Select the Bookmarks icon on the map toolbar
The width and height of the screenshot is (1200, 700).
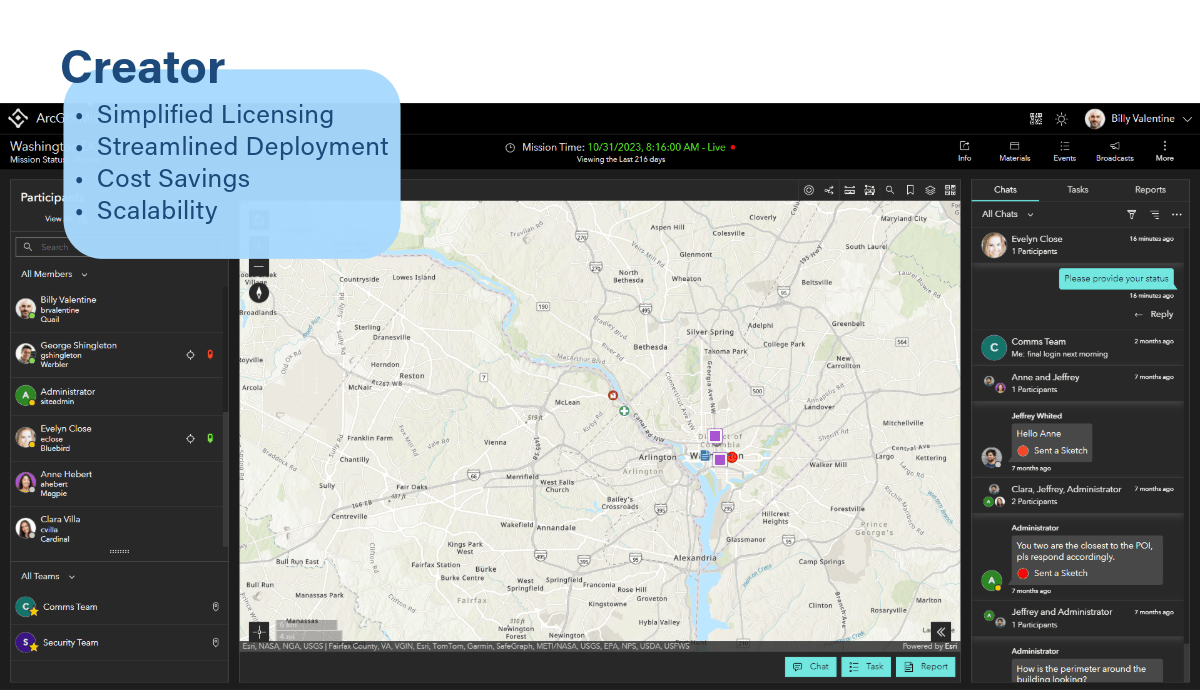coord(911,189)
